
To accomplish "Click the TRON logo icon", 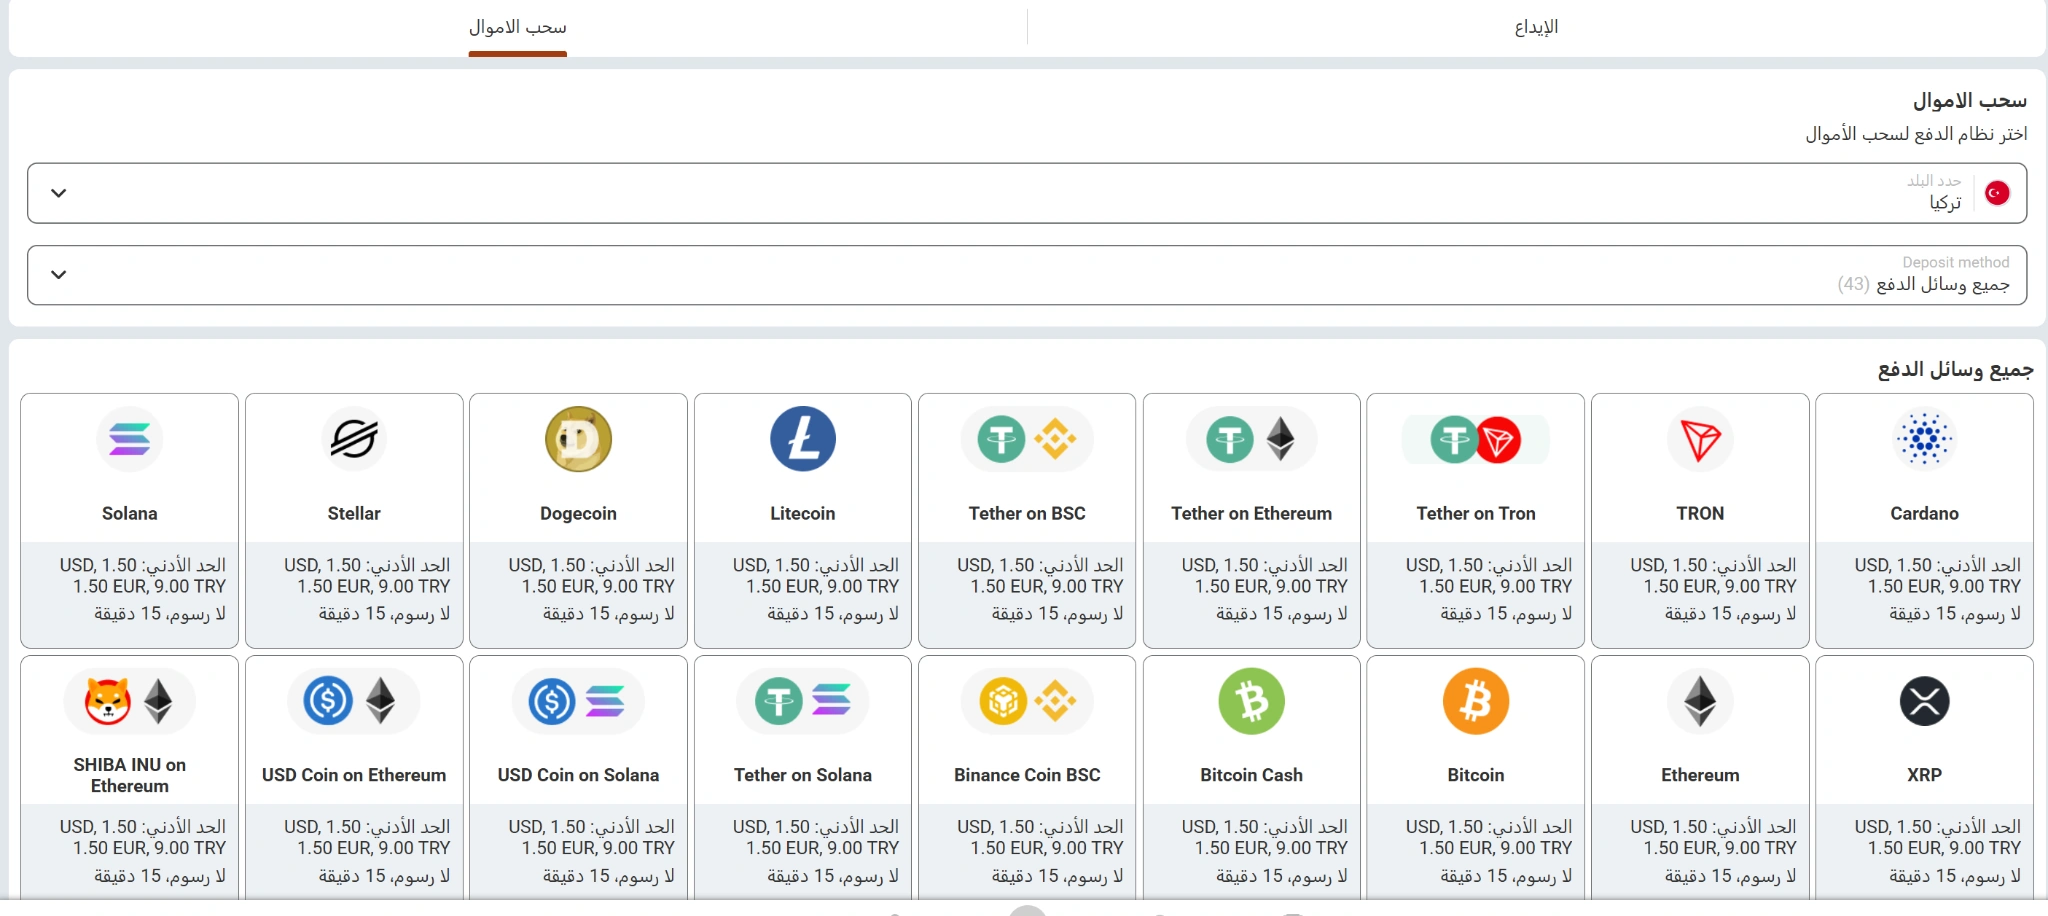I will (x=1700, y=439).
